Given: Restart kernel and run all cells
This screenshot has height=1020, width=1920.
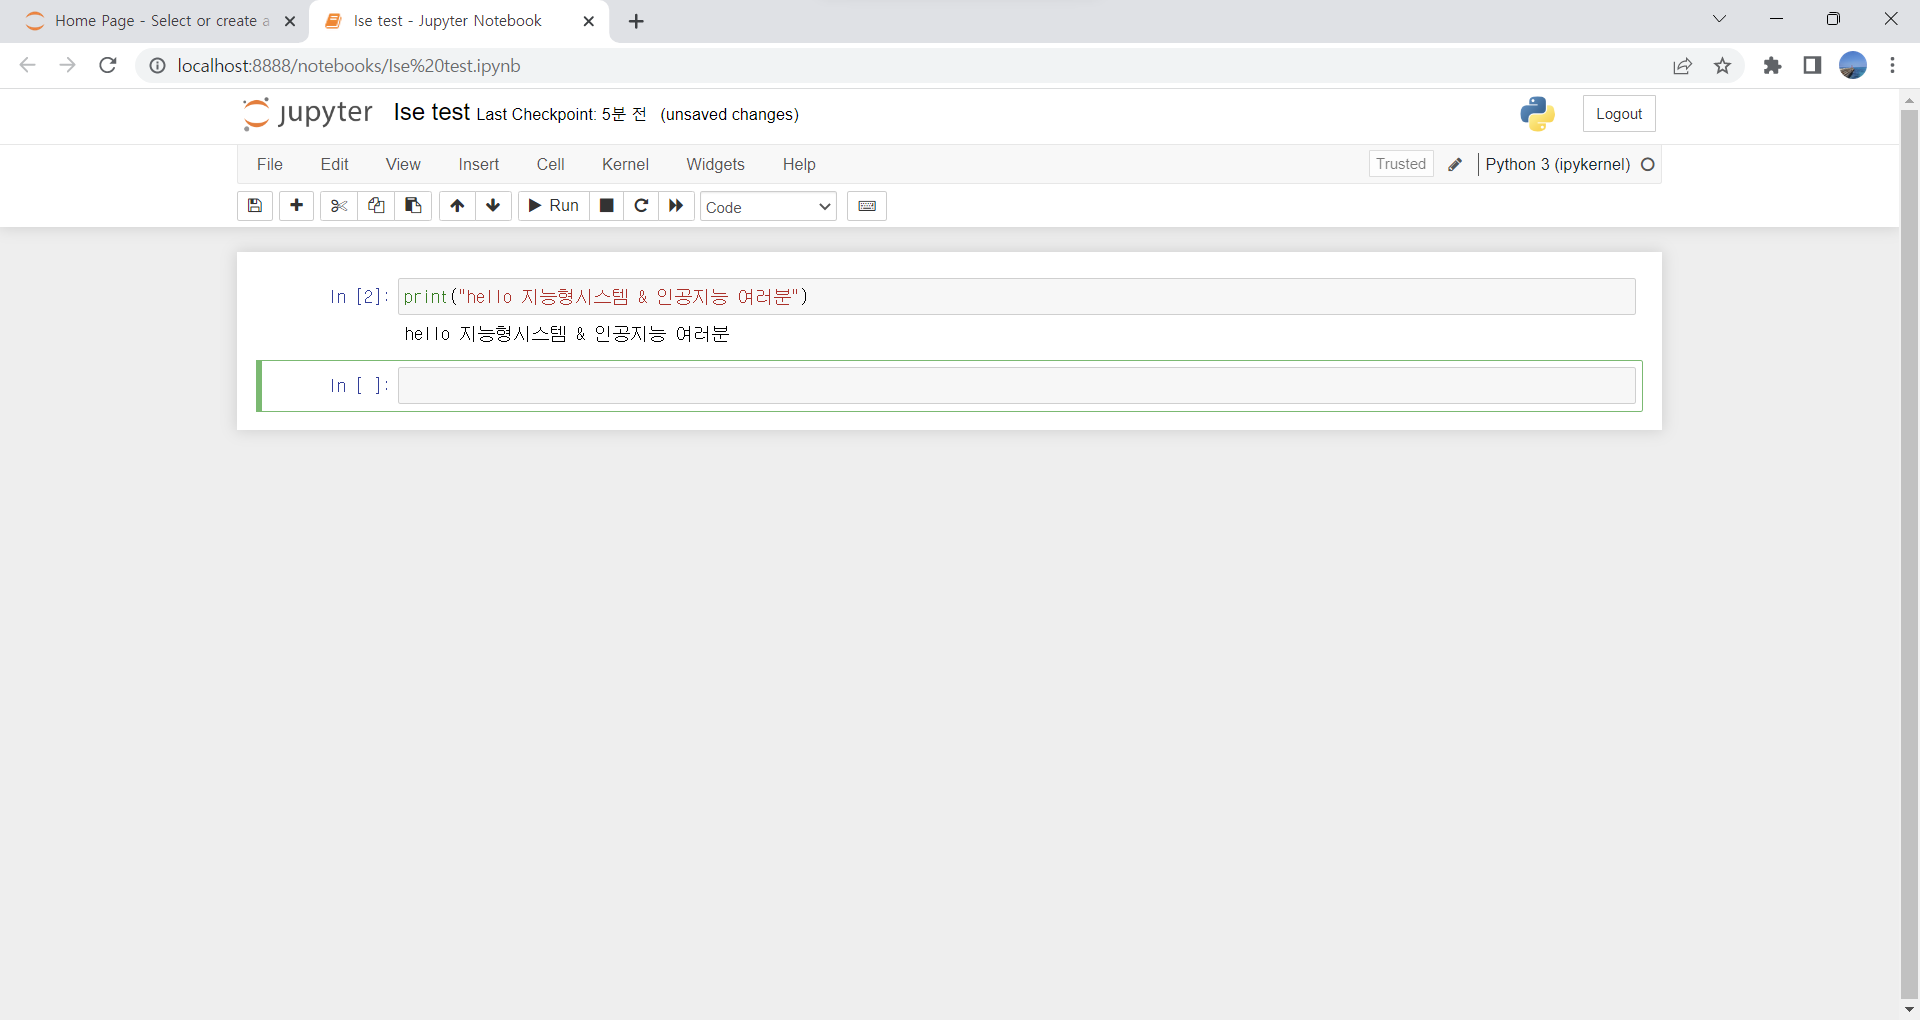Looking at the screenshot, I should pos(676,206).
